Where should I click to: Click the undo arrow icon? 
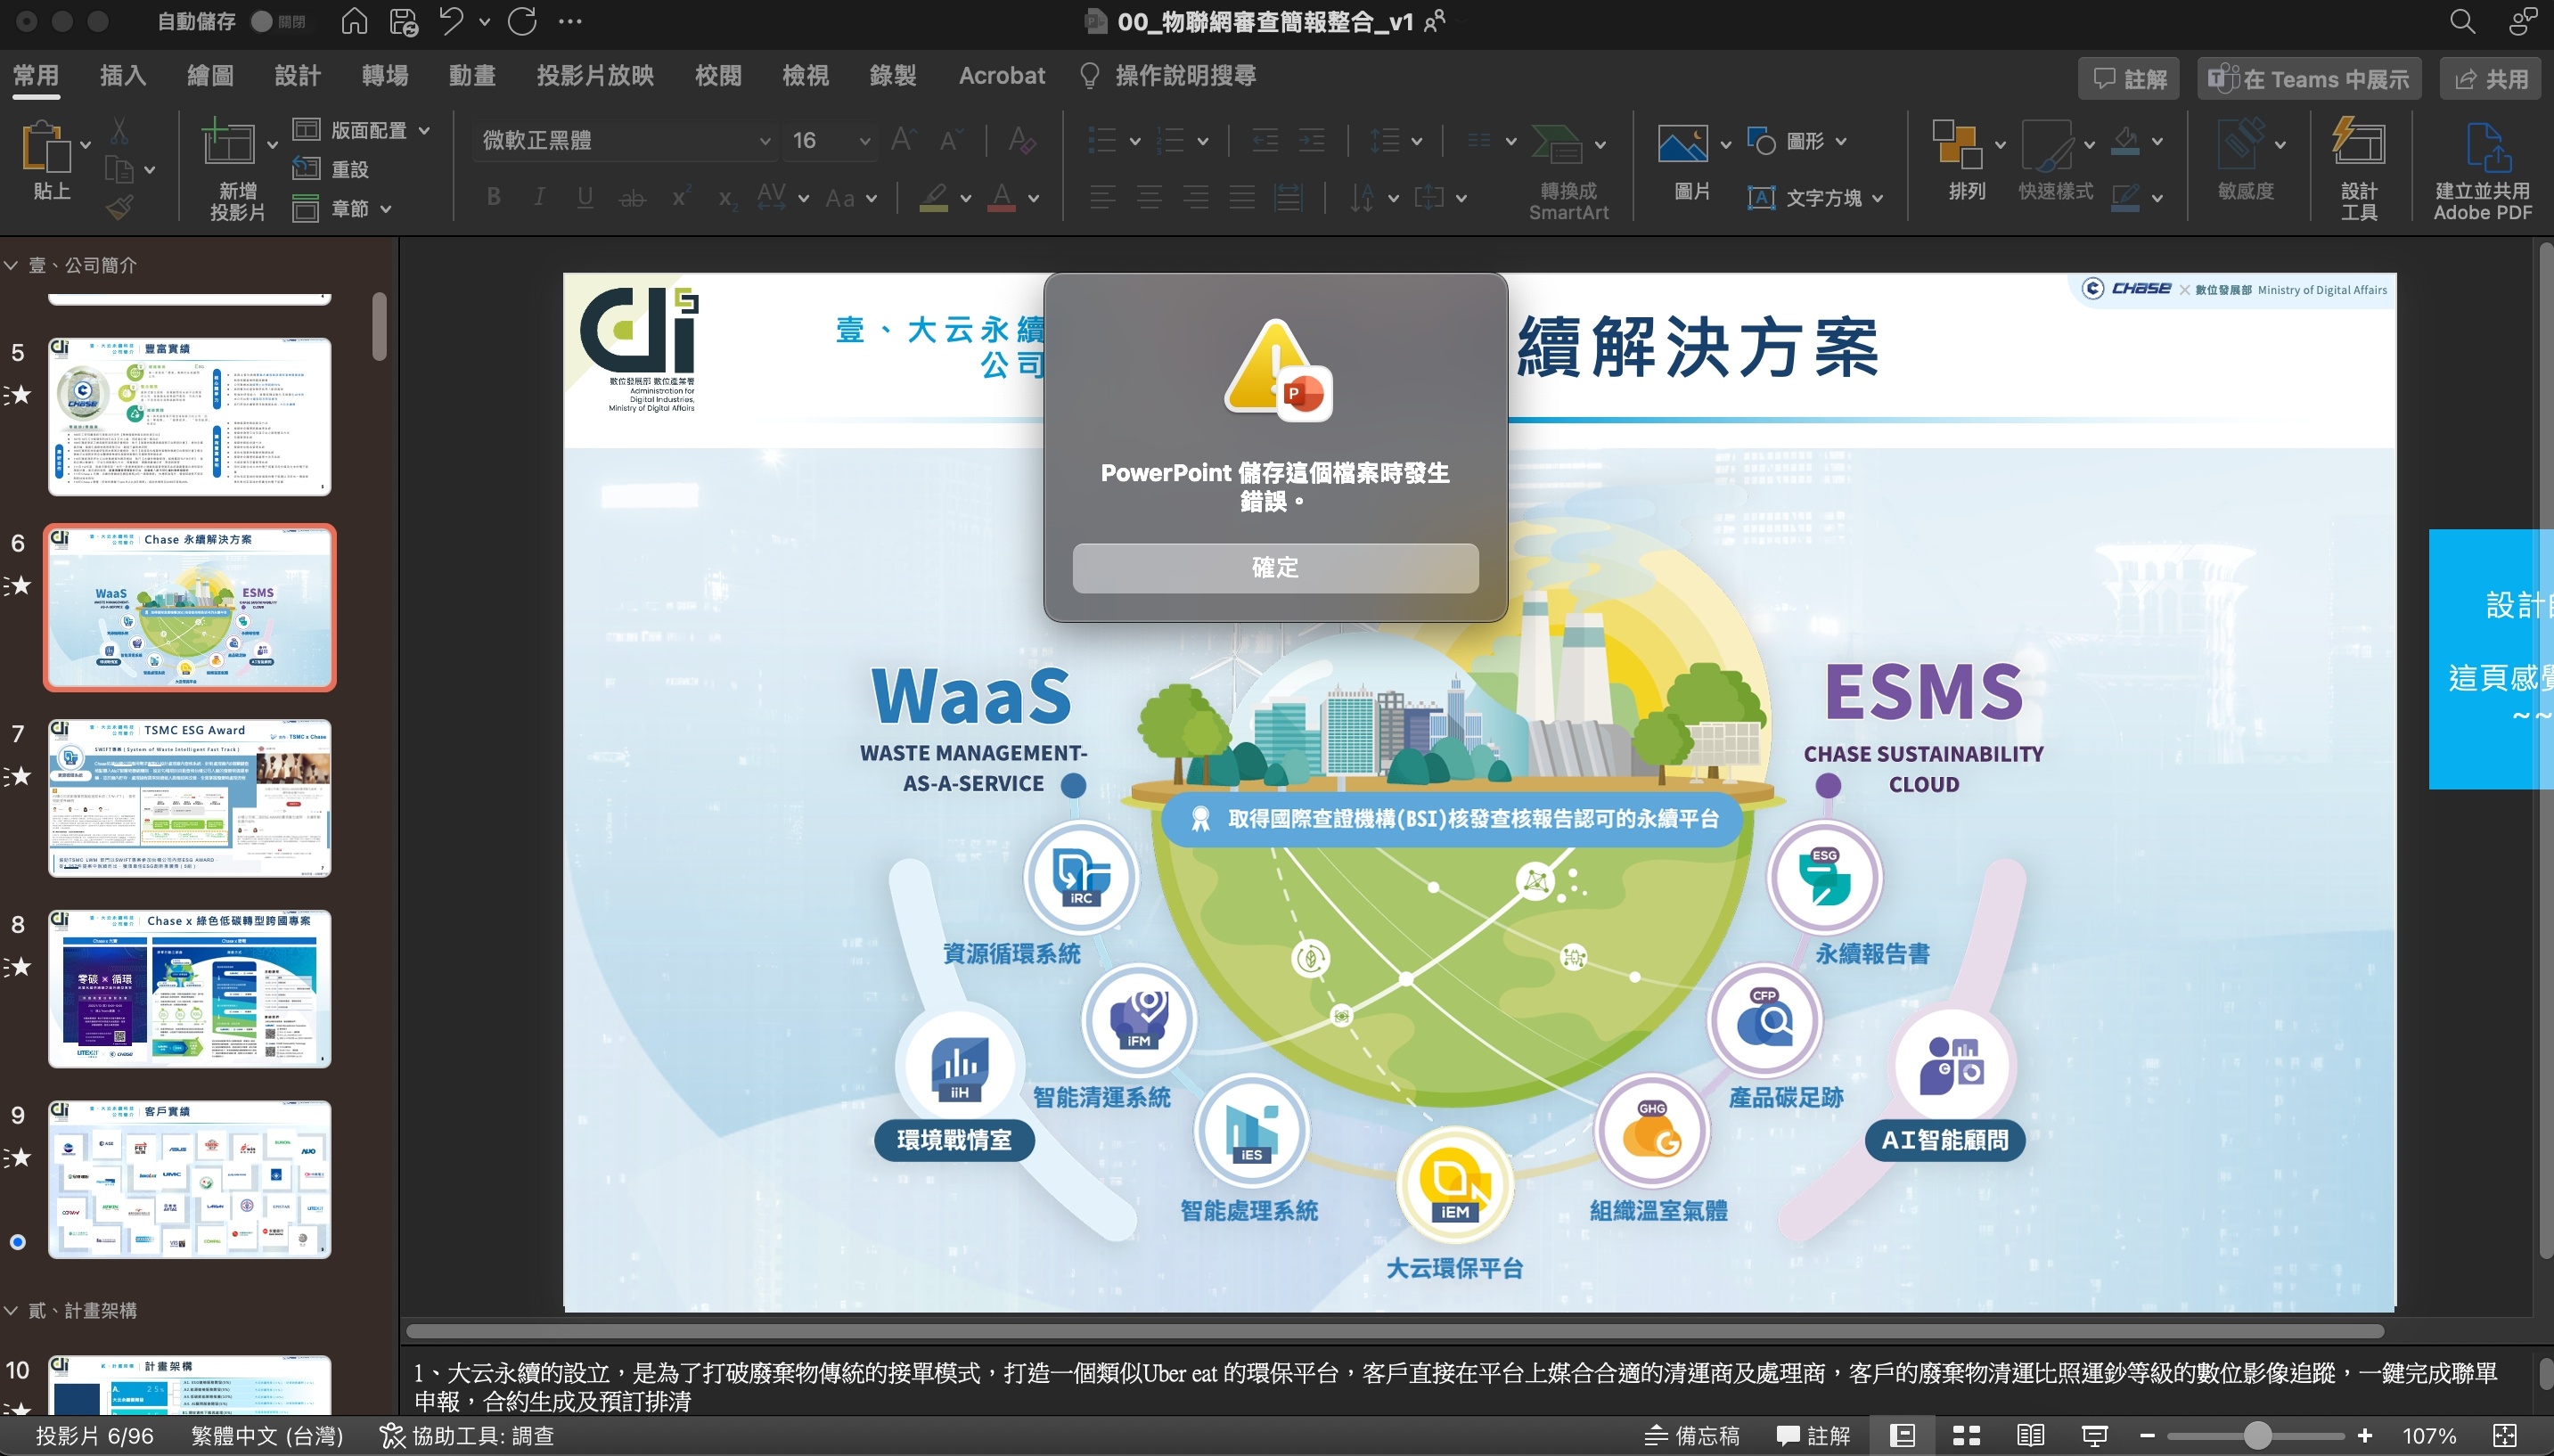coord(451,21)
